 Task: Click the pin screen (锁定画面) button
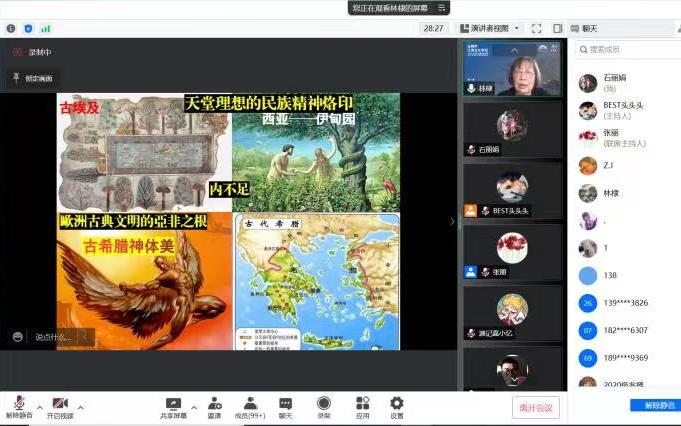(x=33, y=78)
